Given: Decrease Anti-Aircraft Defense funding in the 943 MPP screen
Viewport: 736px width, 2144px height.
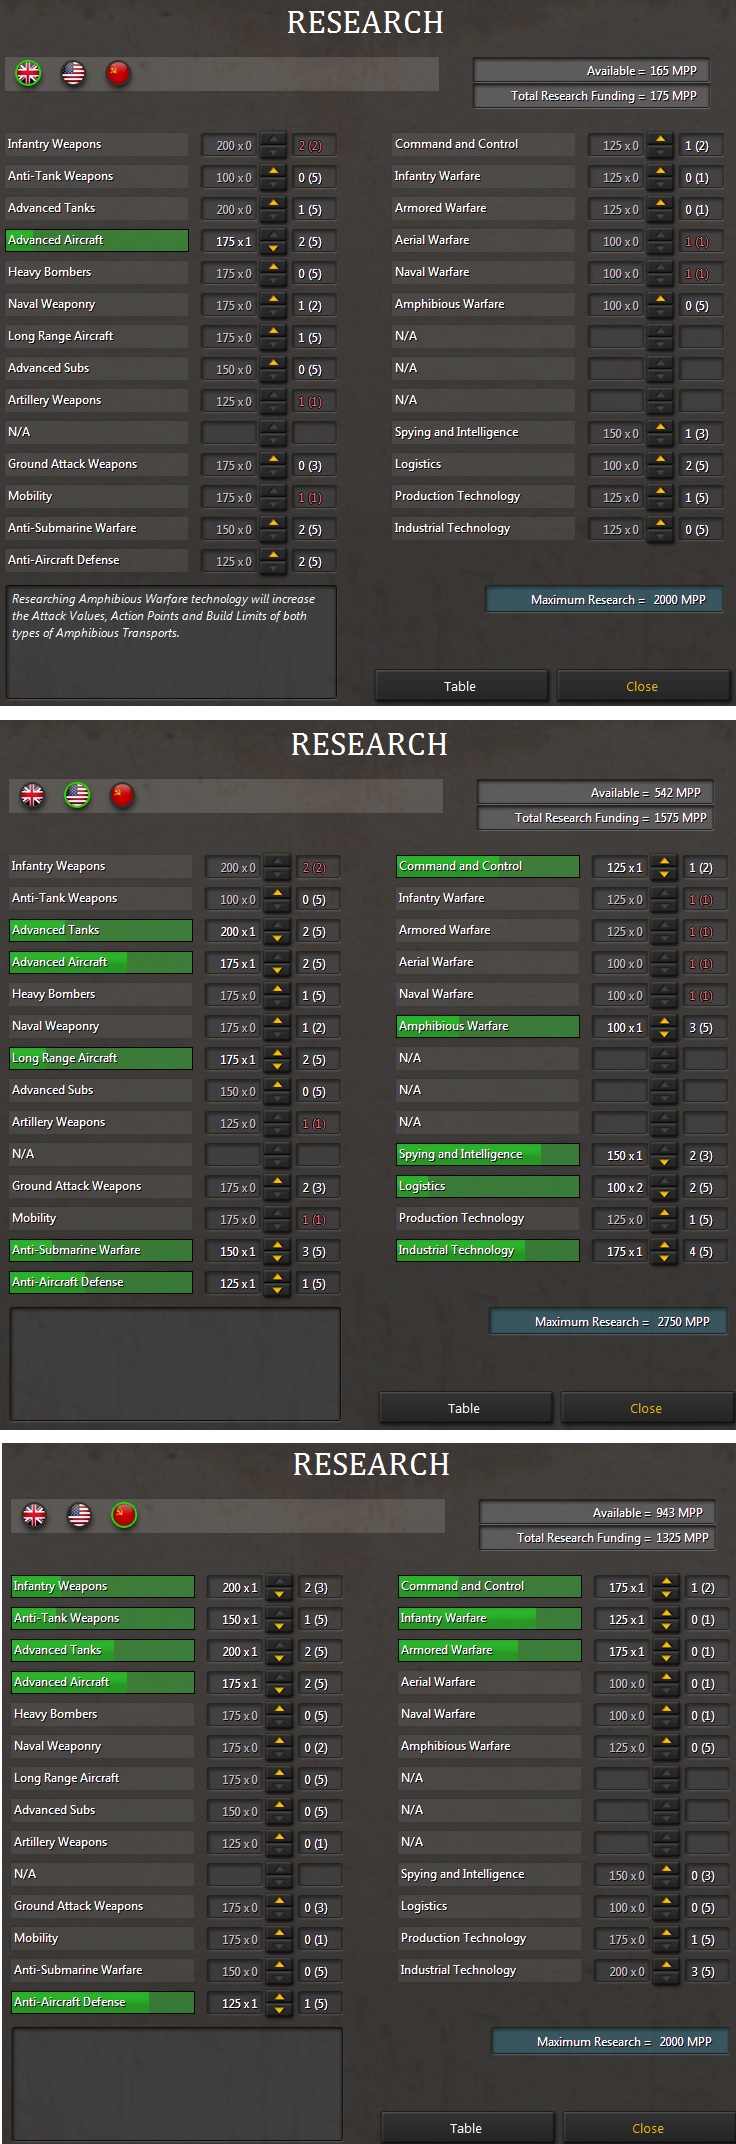Looking at the screenshot, I should click(x=279, y=2011).
